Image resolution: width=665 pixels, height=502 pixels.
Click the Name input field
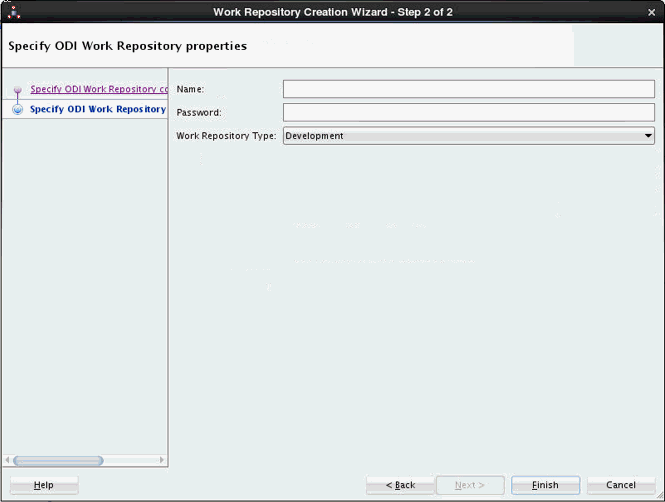tap(469, 89)
